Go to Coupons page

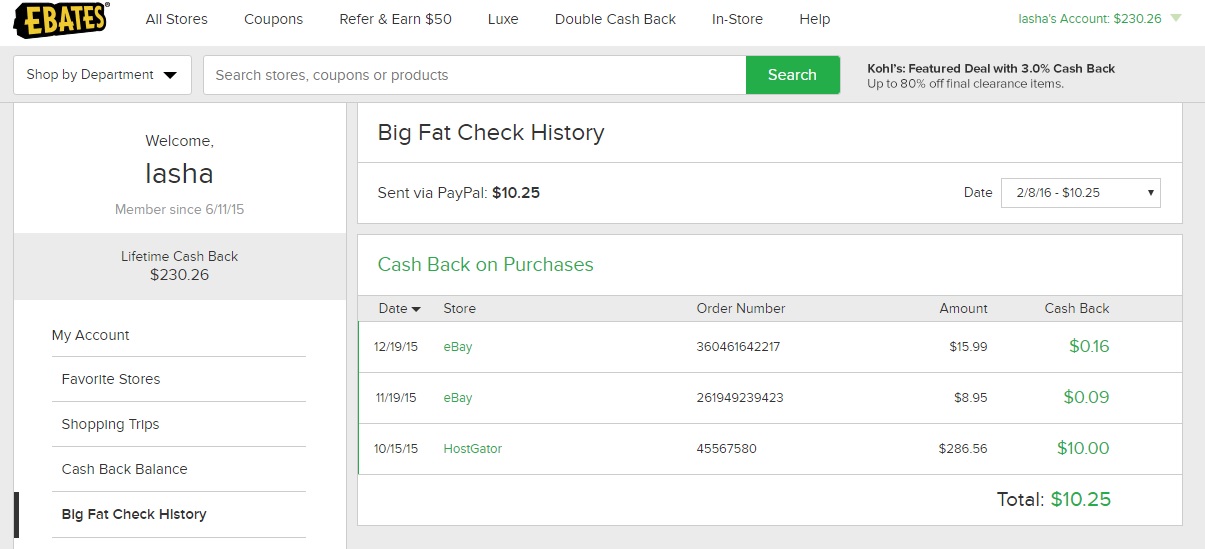tap(273, 19)
